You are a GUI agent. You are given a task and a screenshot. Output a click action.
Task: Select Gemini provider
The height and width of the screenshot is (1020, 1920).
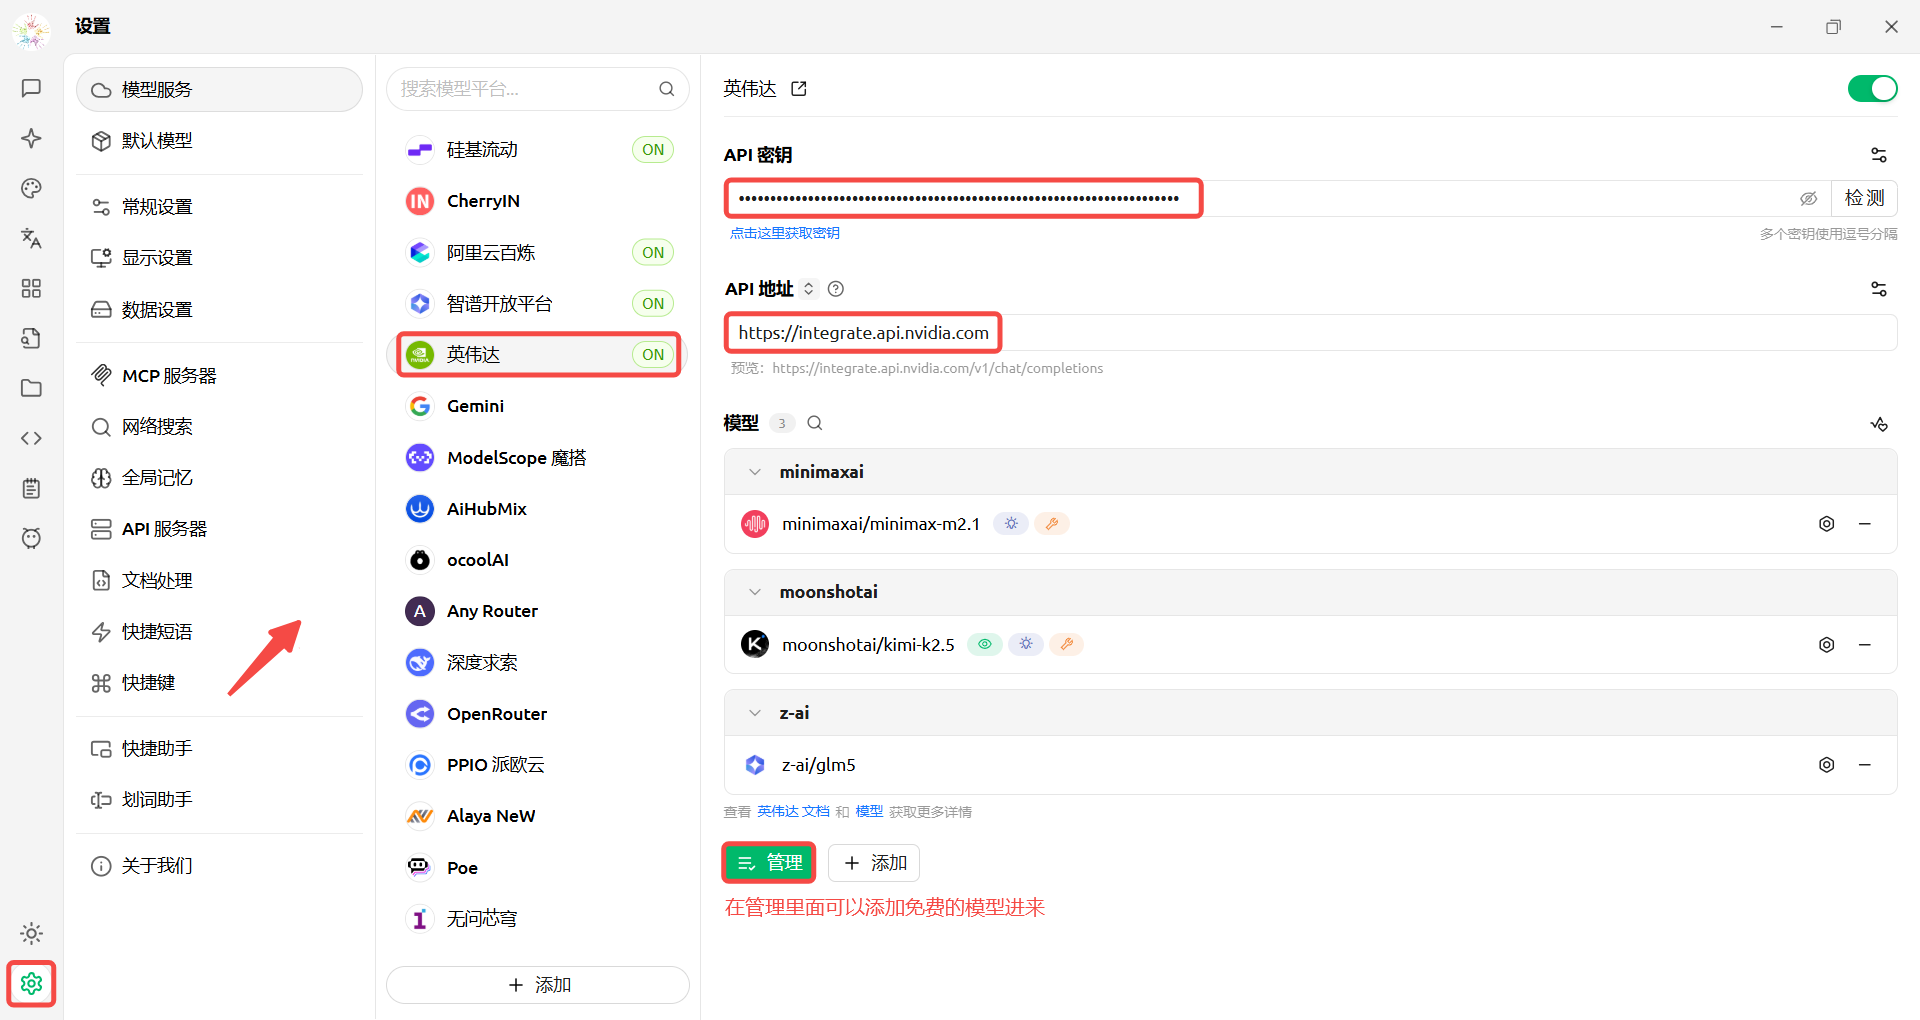[538, 406]
